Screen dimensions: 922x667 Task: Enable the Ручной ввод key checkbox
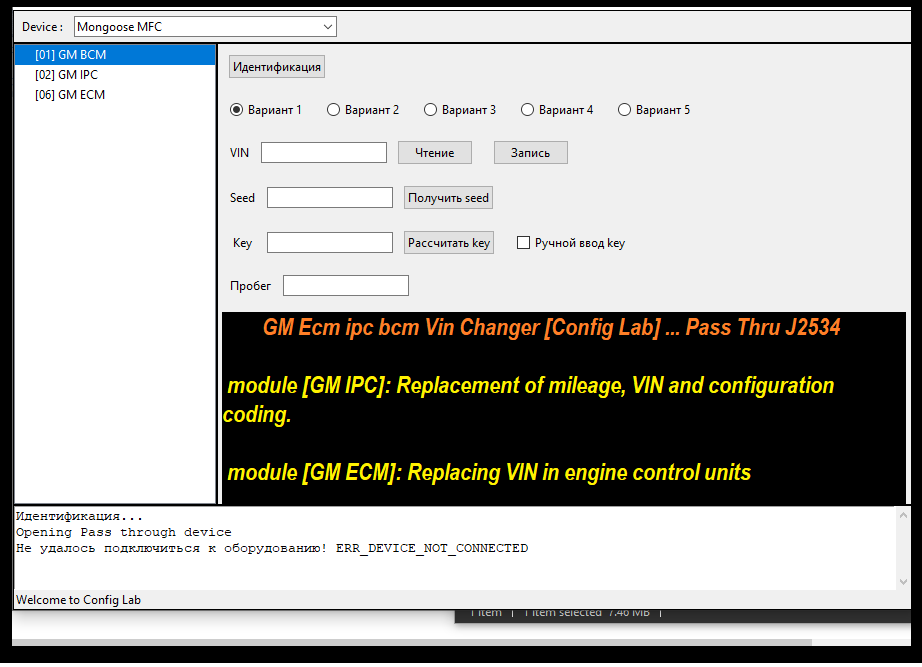(x=523, y=242)
